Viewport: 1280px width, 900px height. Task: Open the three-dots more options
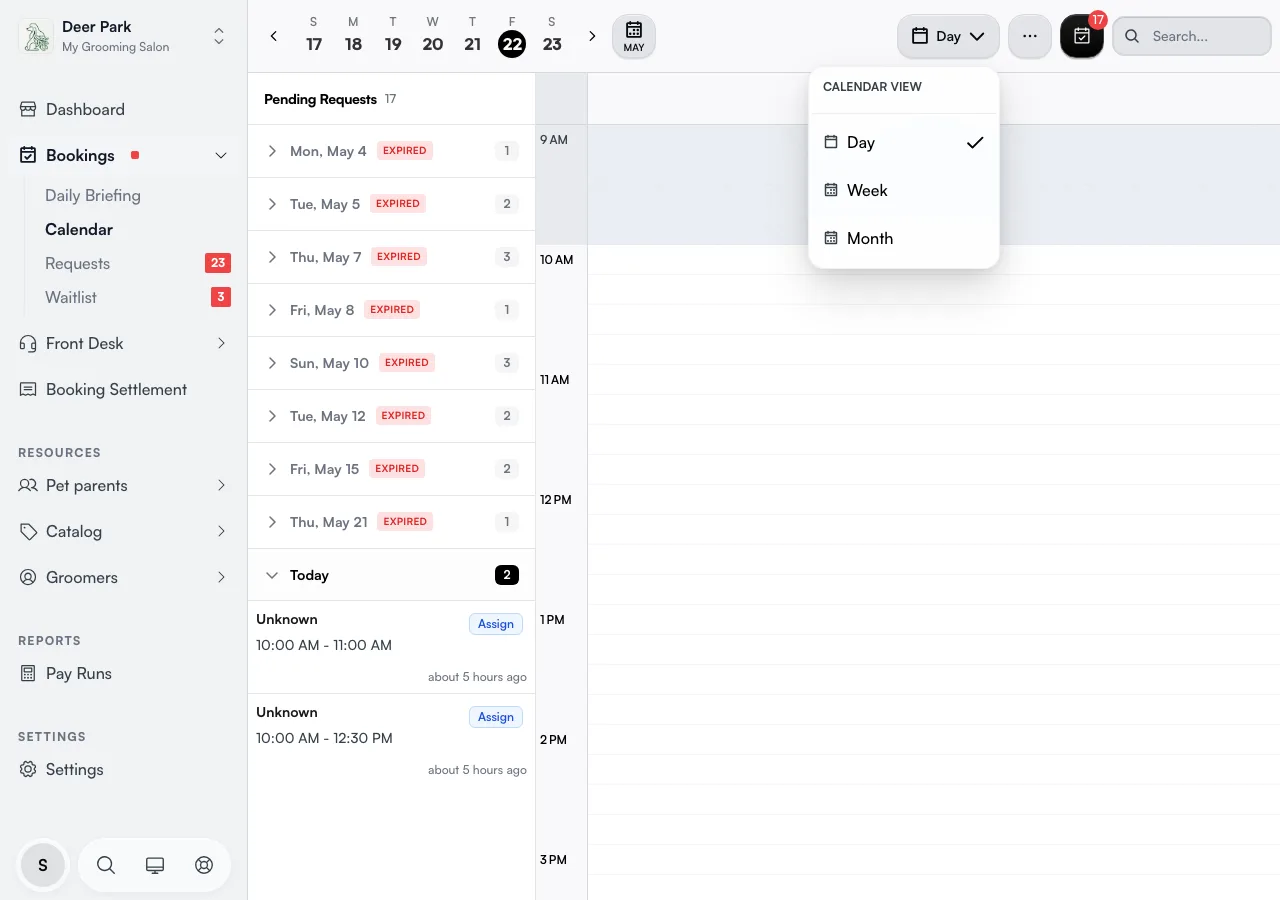1030,36
